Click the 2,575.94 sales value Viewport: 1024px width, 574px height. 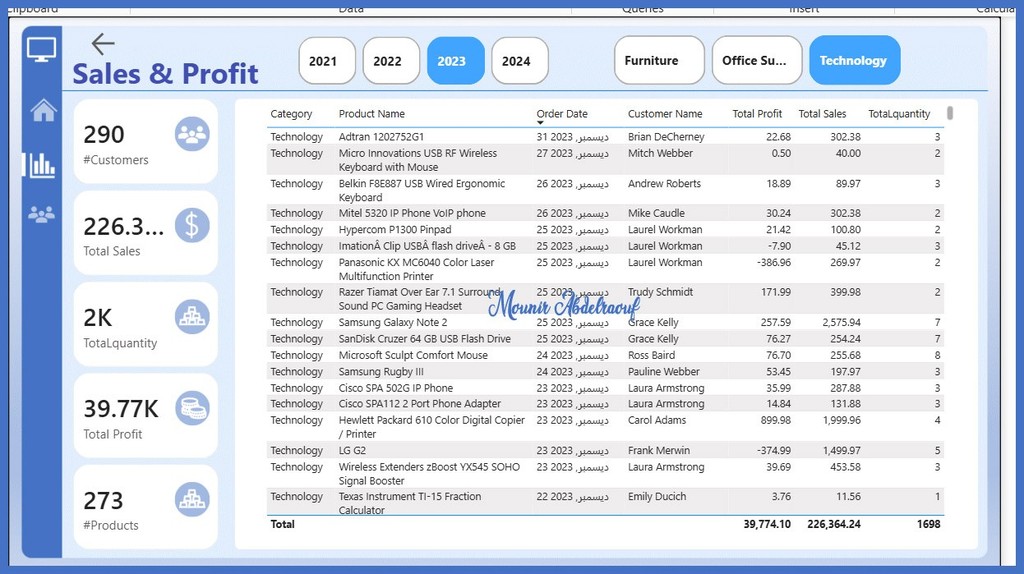pyautogui.click(x=841, y=322)
